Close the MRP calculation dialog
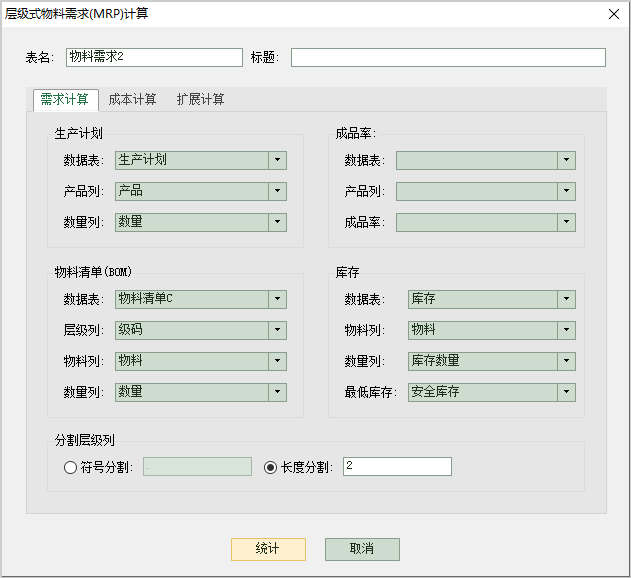Screen dimensions: 631x578 [613, 13]
